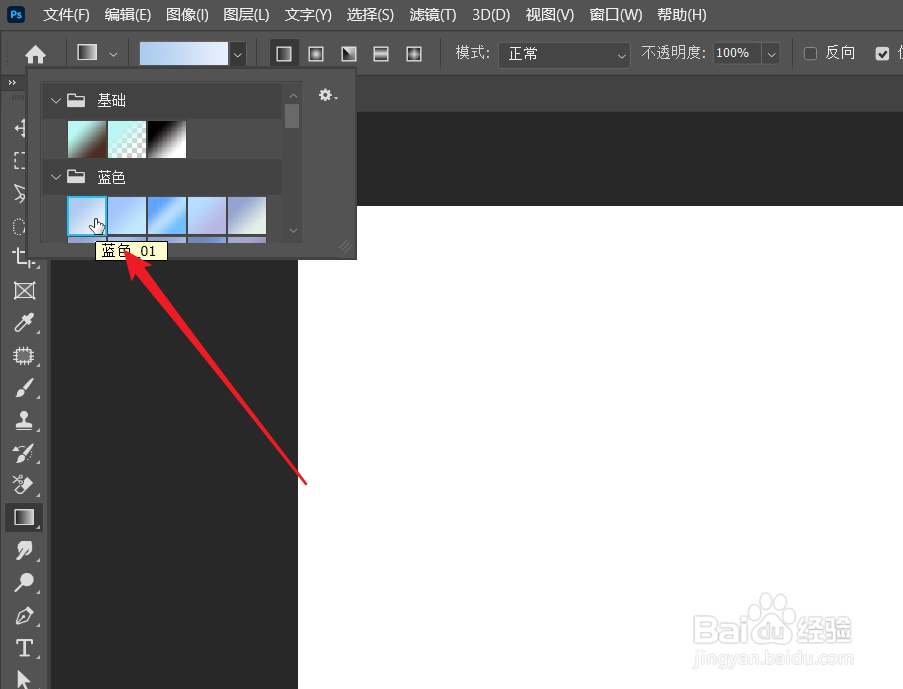Select the Angle gradient style button

coord(349,54)
